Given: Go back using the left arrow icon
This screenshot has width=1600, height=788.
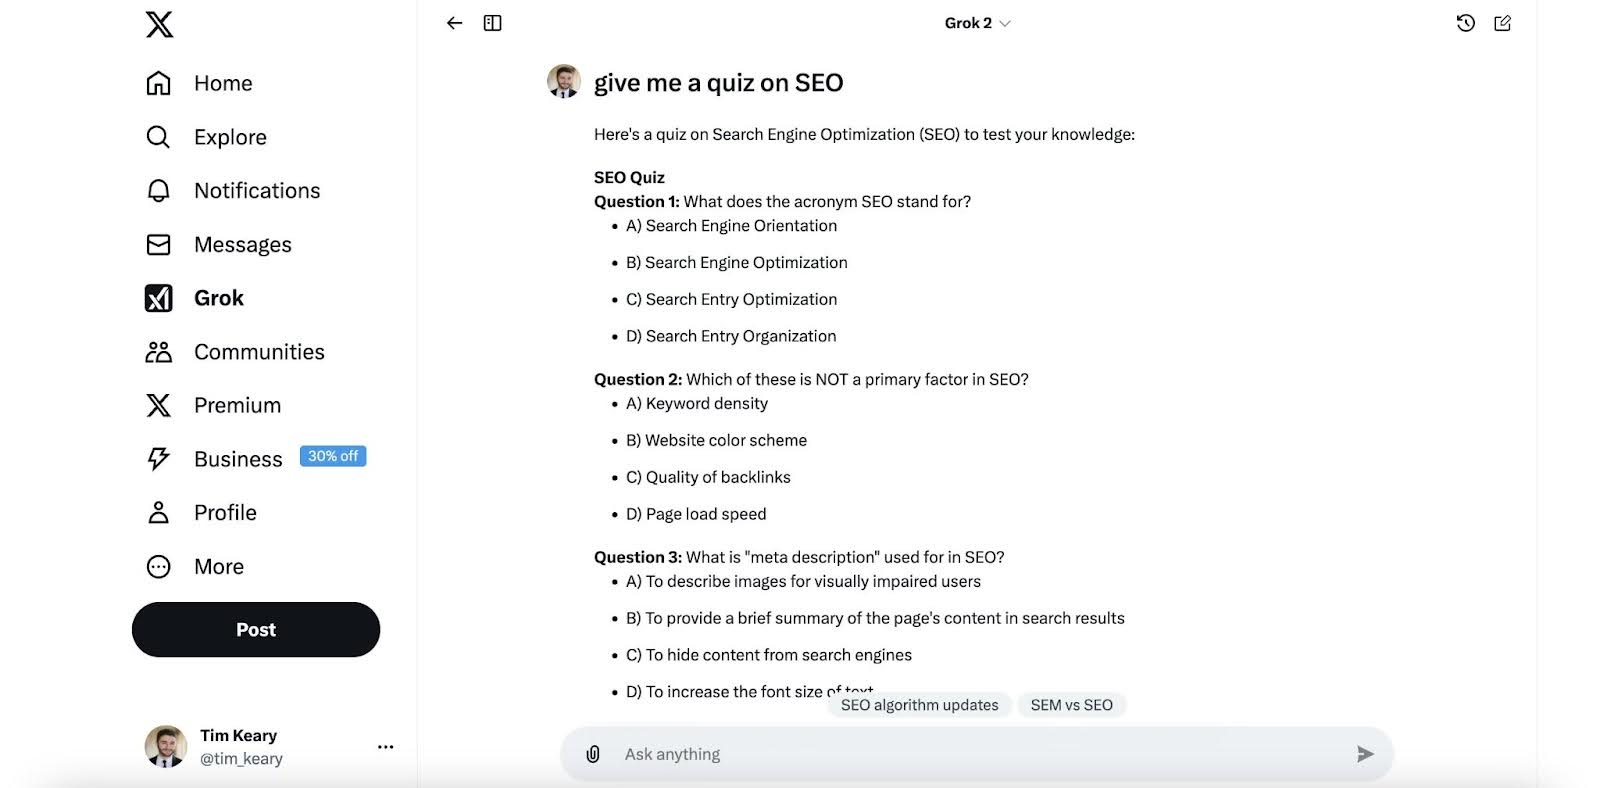Looking at the screenshot, I should click(x=455, y=23).
